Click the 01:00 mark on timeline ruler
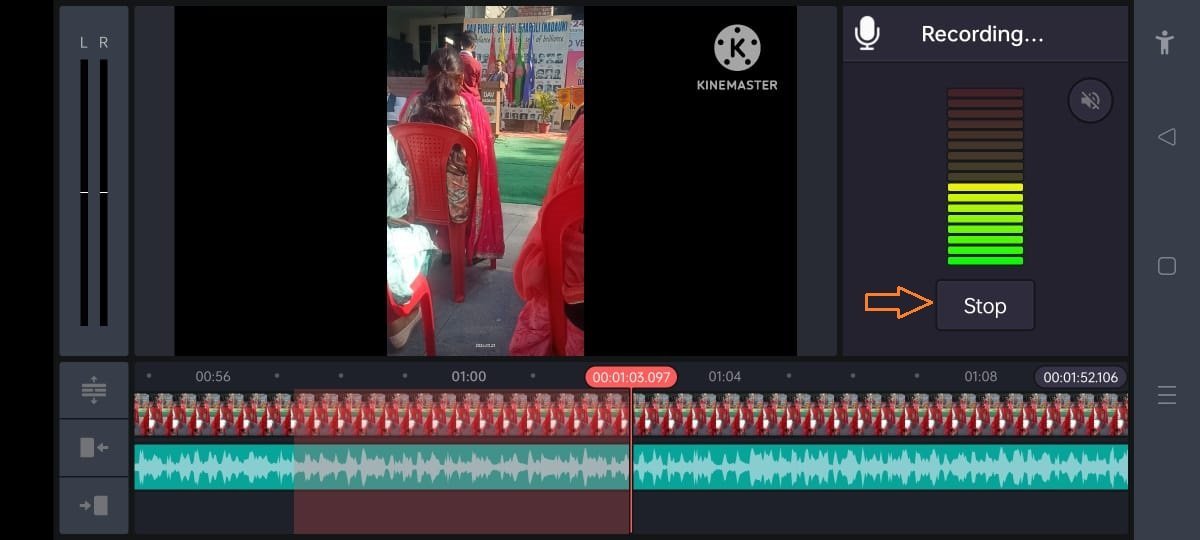1200x540 pixels. tap(468, 377)
